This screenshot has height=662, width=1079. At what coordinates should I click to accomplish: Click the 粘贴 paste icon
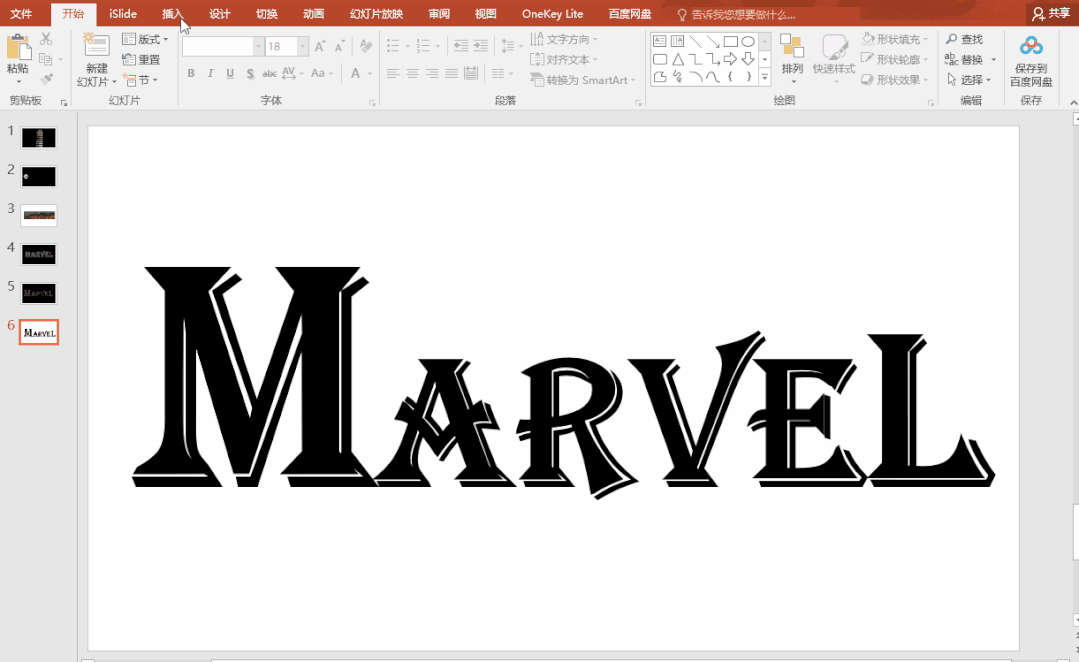coord(18,48)
